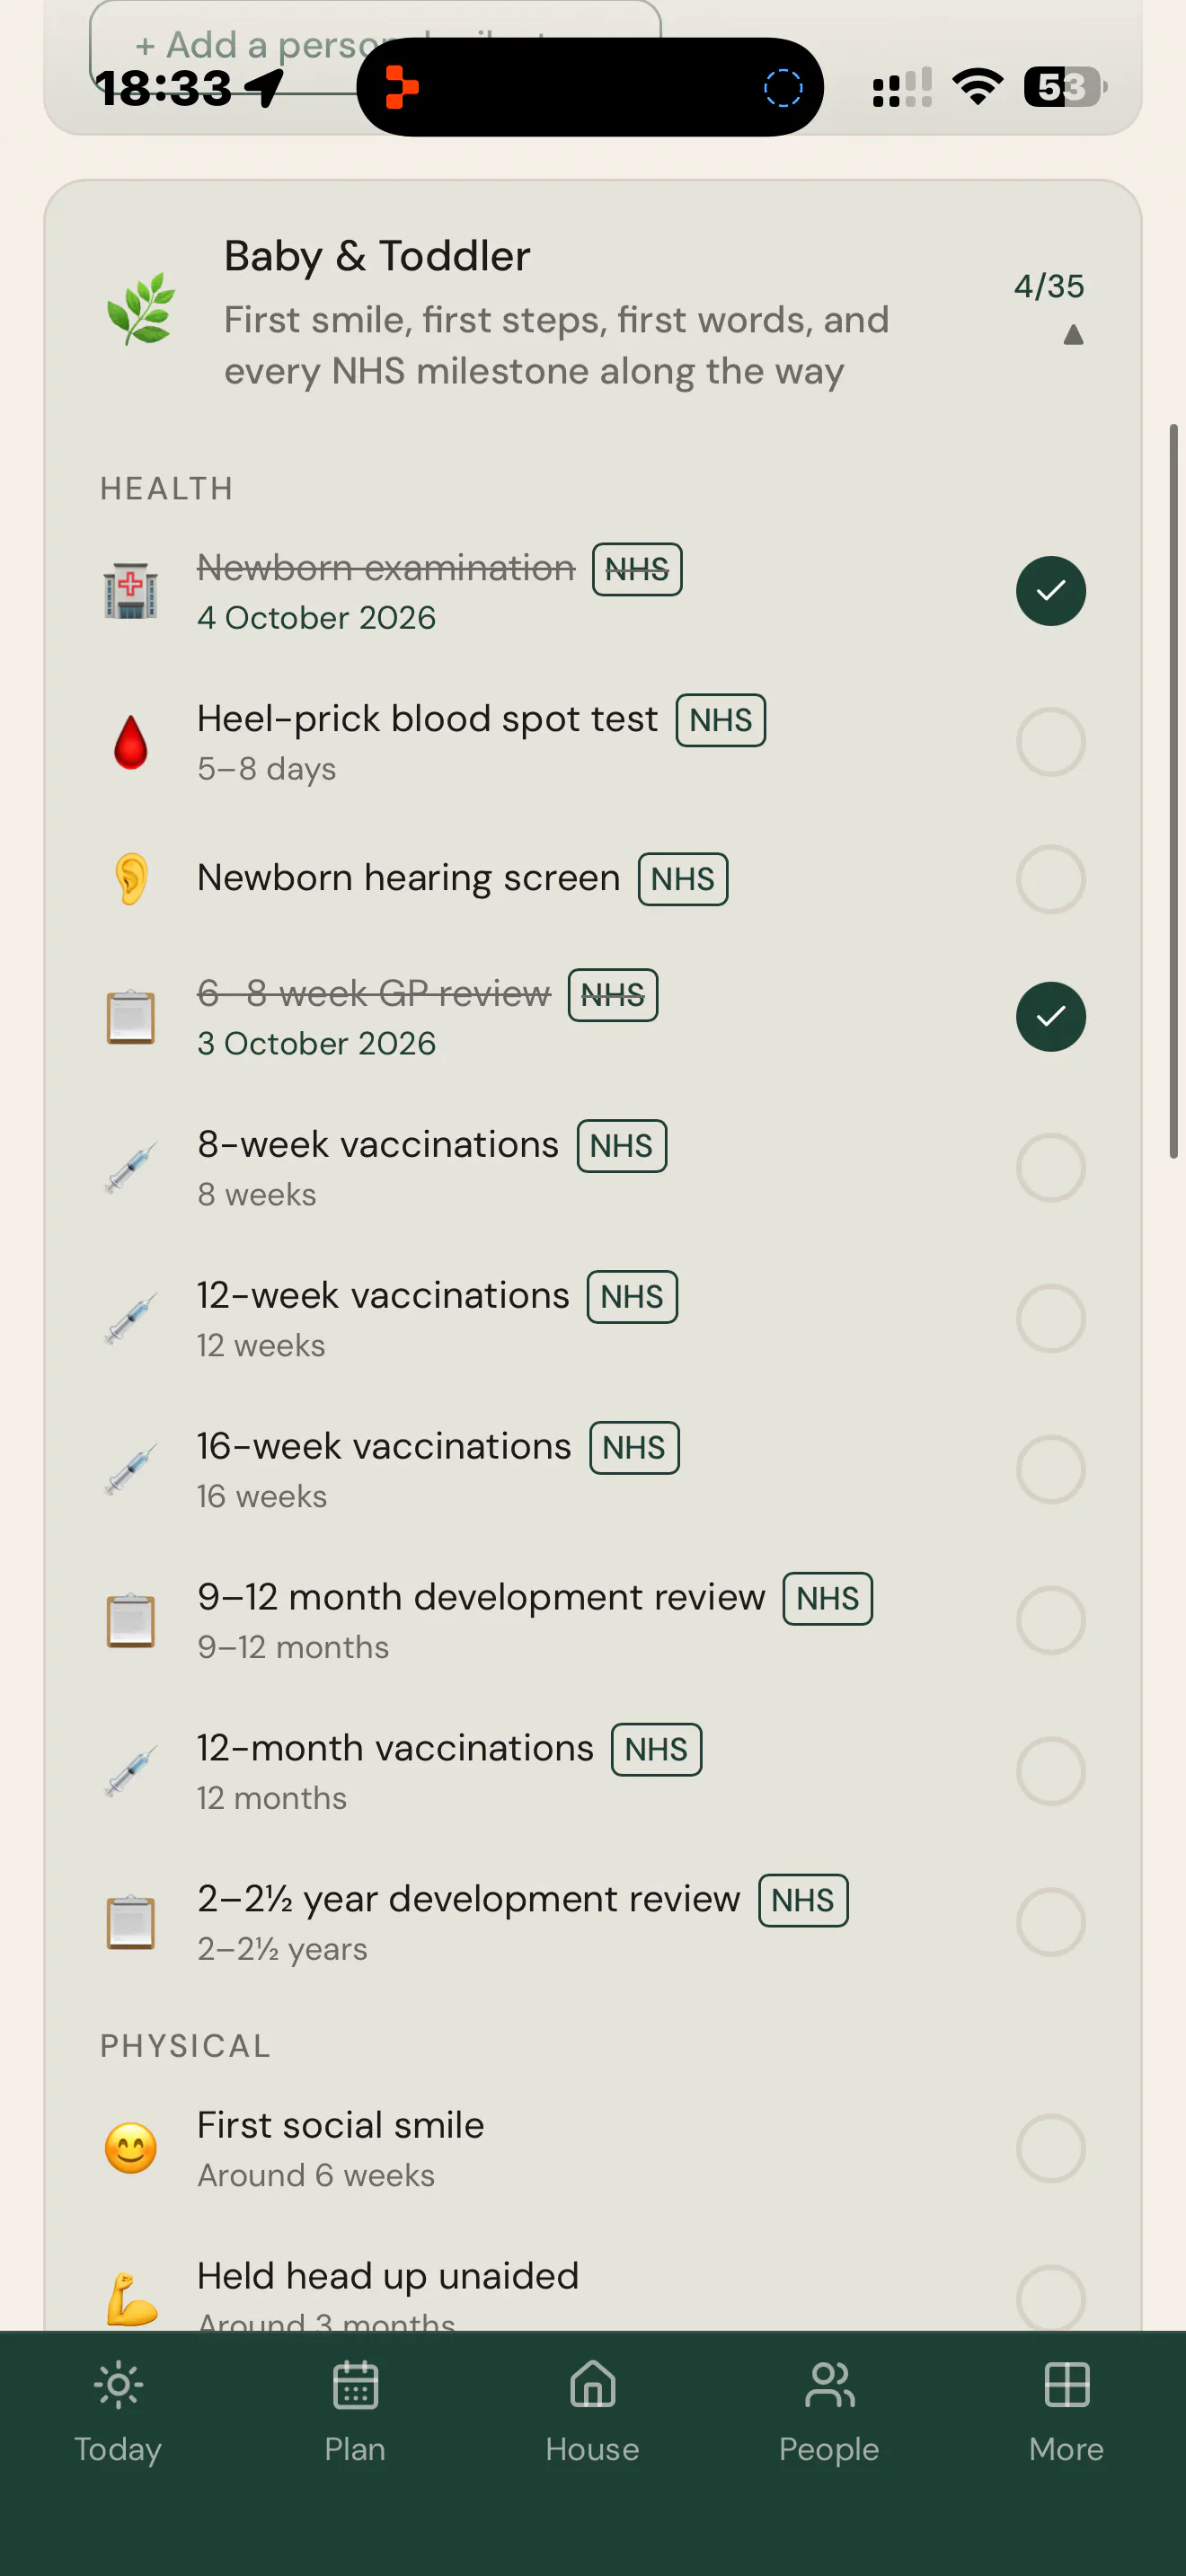Viewport: 1186px width, 2576px height.
Task: Tap the blood drop icon for Heel-prick test
Action: coord(131,742)
